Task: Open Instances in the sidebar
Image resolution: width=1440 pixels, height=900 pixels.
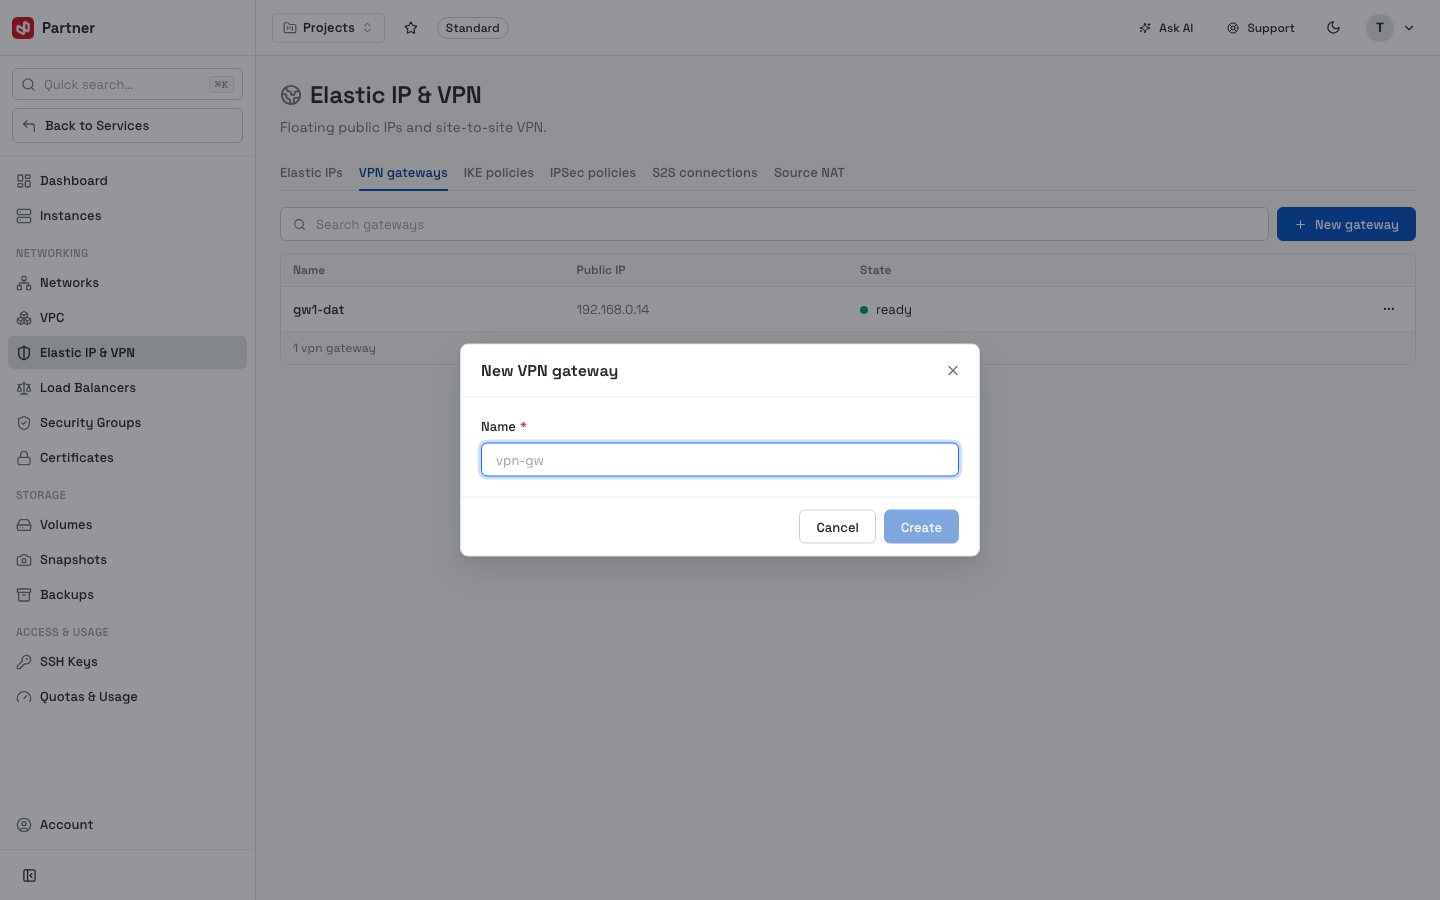Action: coord(127,216)
